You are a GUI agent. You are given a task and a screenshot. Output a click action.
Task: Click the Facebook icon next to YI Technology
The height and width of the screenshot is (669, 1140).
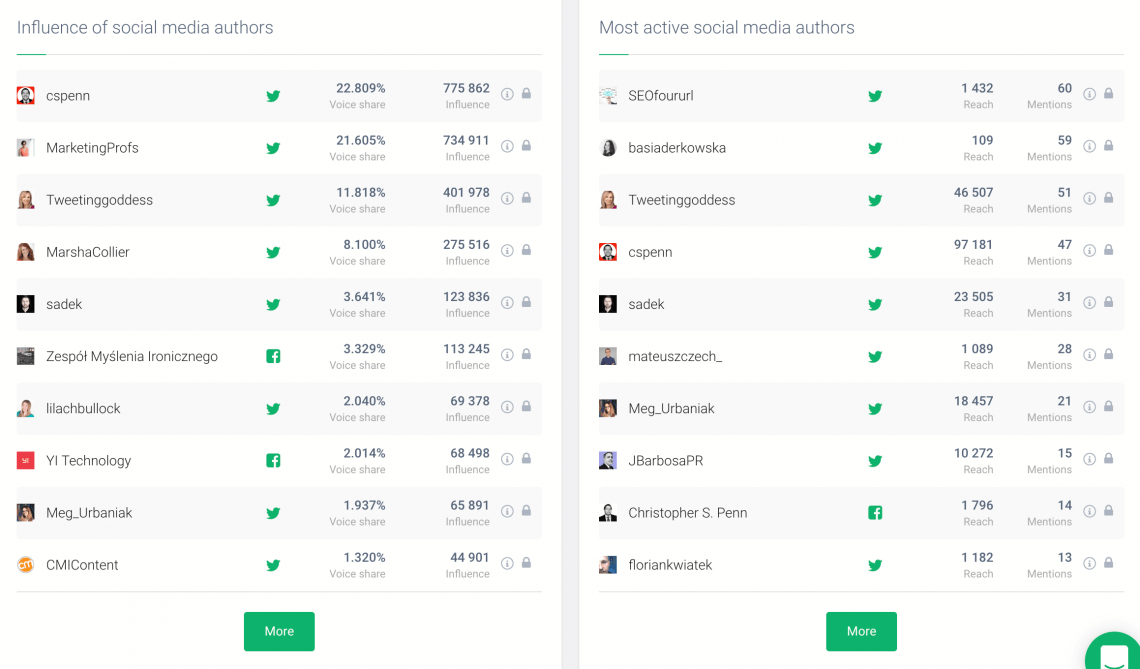[x=273, y=460]
